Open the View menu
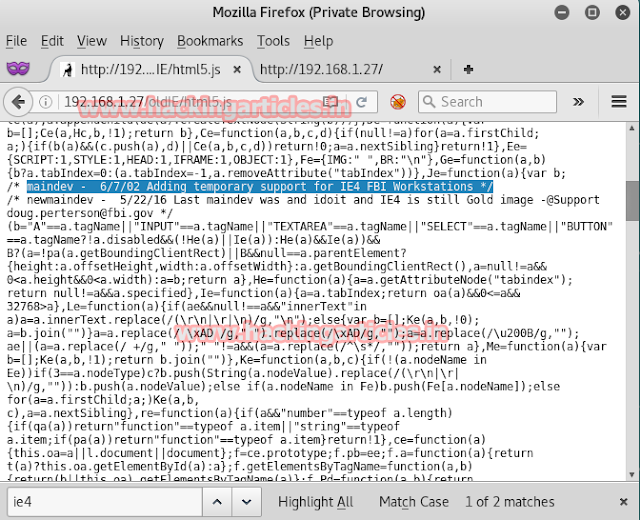This screenshot has height=520, width=640. pyautogui.click(x=91, y=41)
